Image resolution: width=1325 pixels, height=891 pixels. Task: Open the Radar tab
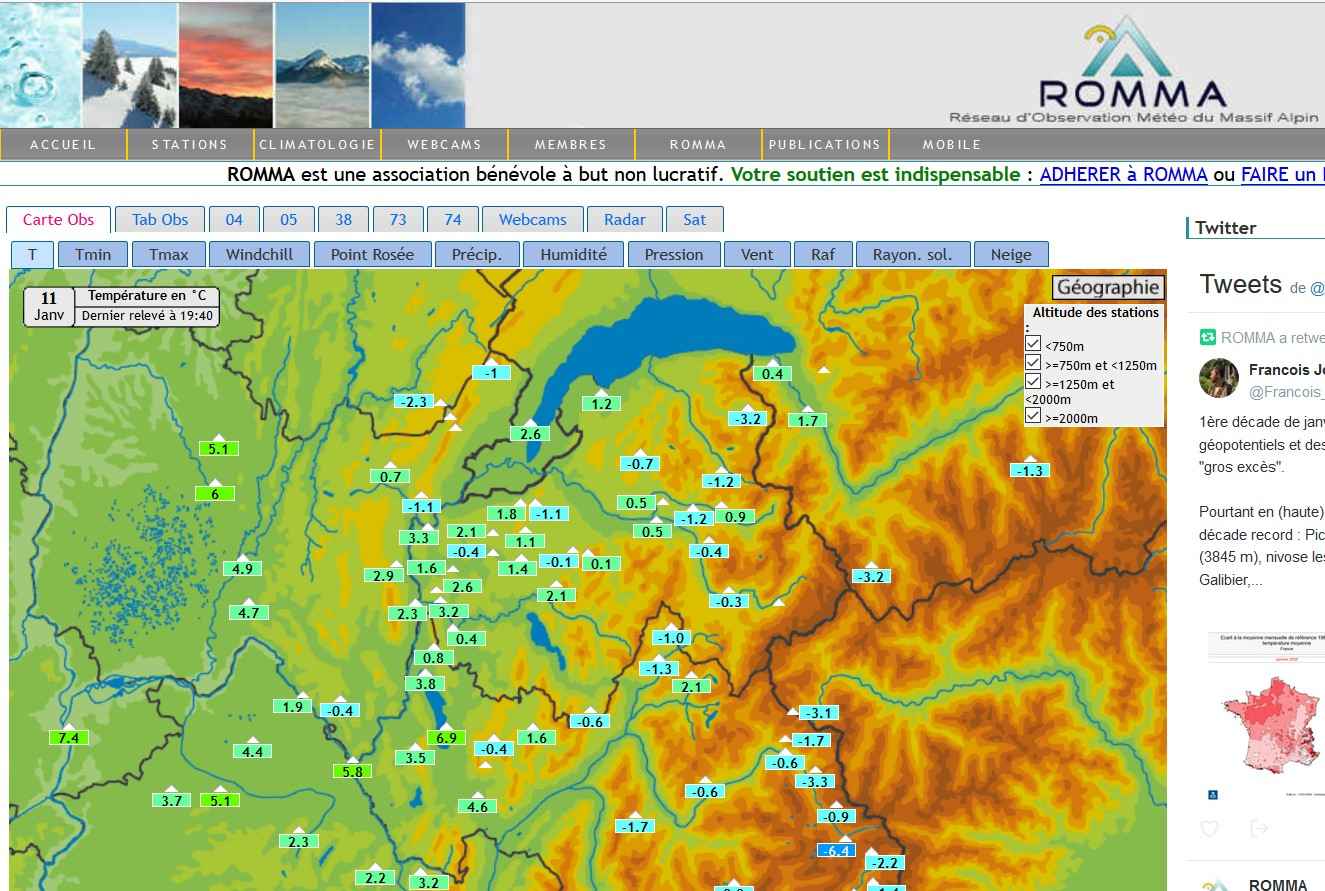(625, 219)
